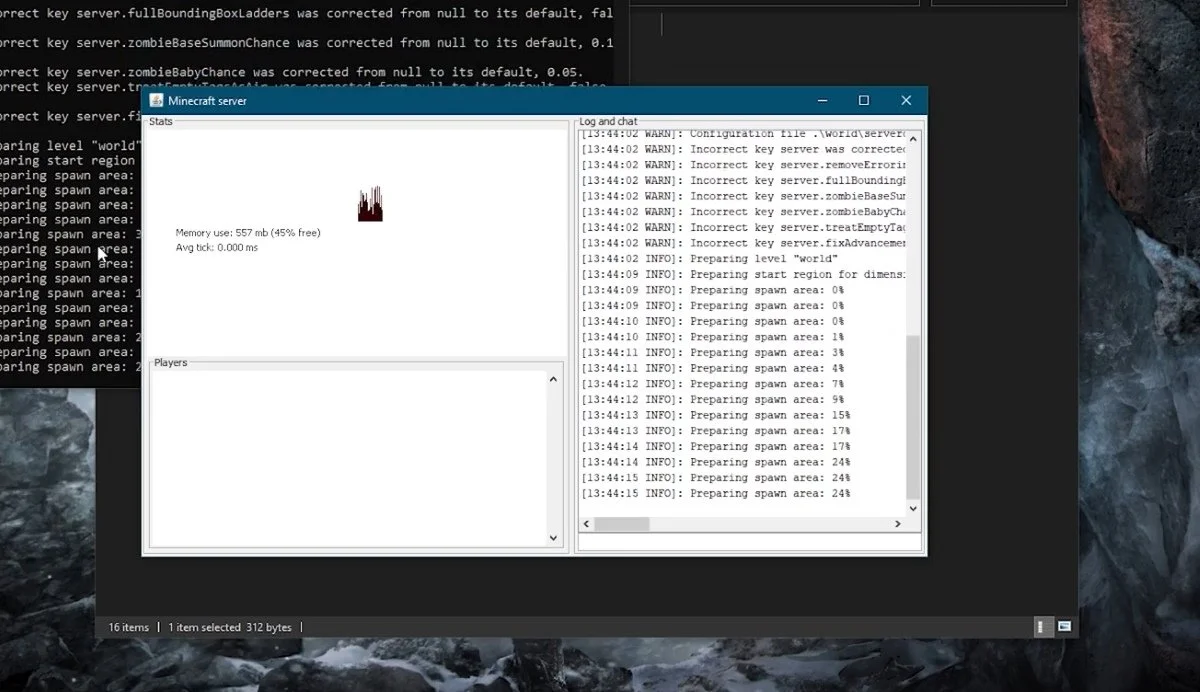Screen dimensions: 1200x692
Task: Select log line 'Preparing spawn area: 4%'
Action: click(x=713, y=368)
